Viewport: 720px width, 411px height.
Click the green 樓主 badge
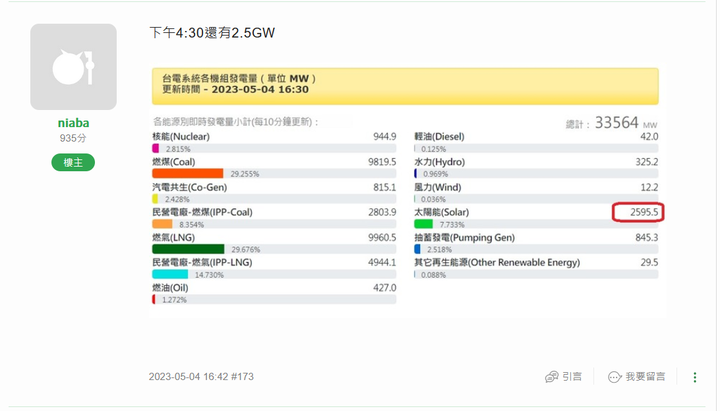73,162
